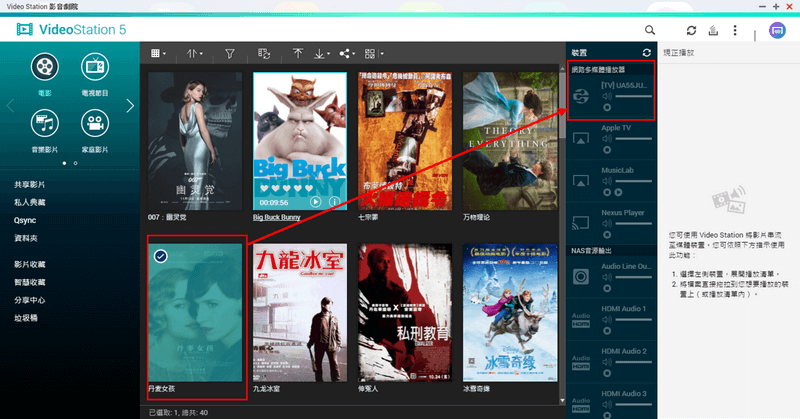This screenshot has width=800, height=419.
Task: Open the Movies (電影) library icon
Action: point(44,67)
